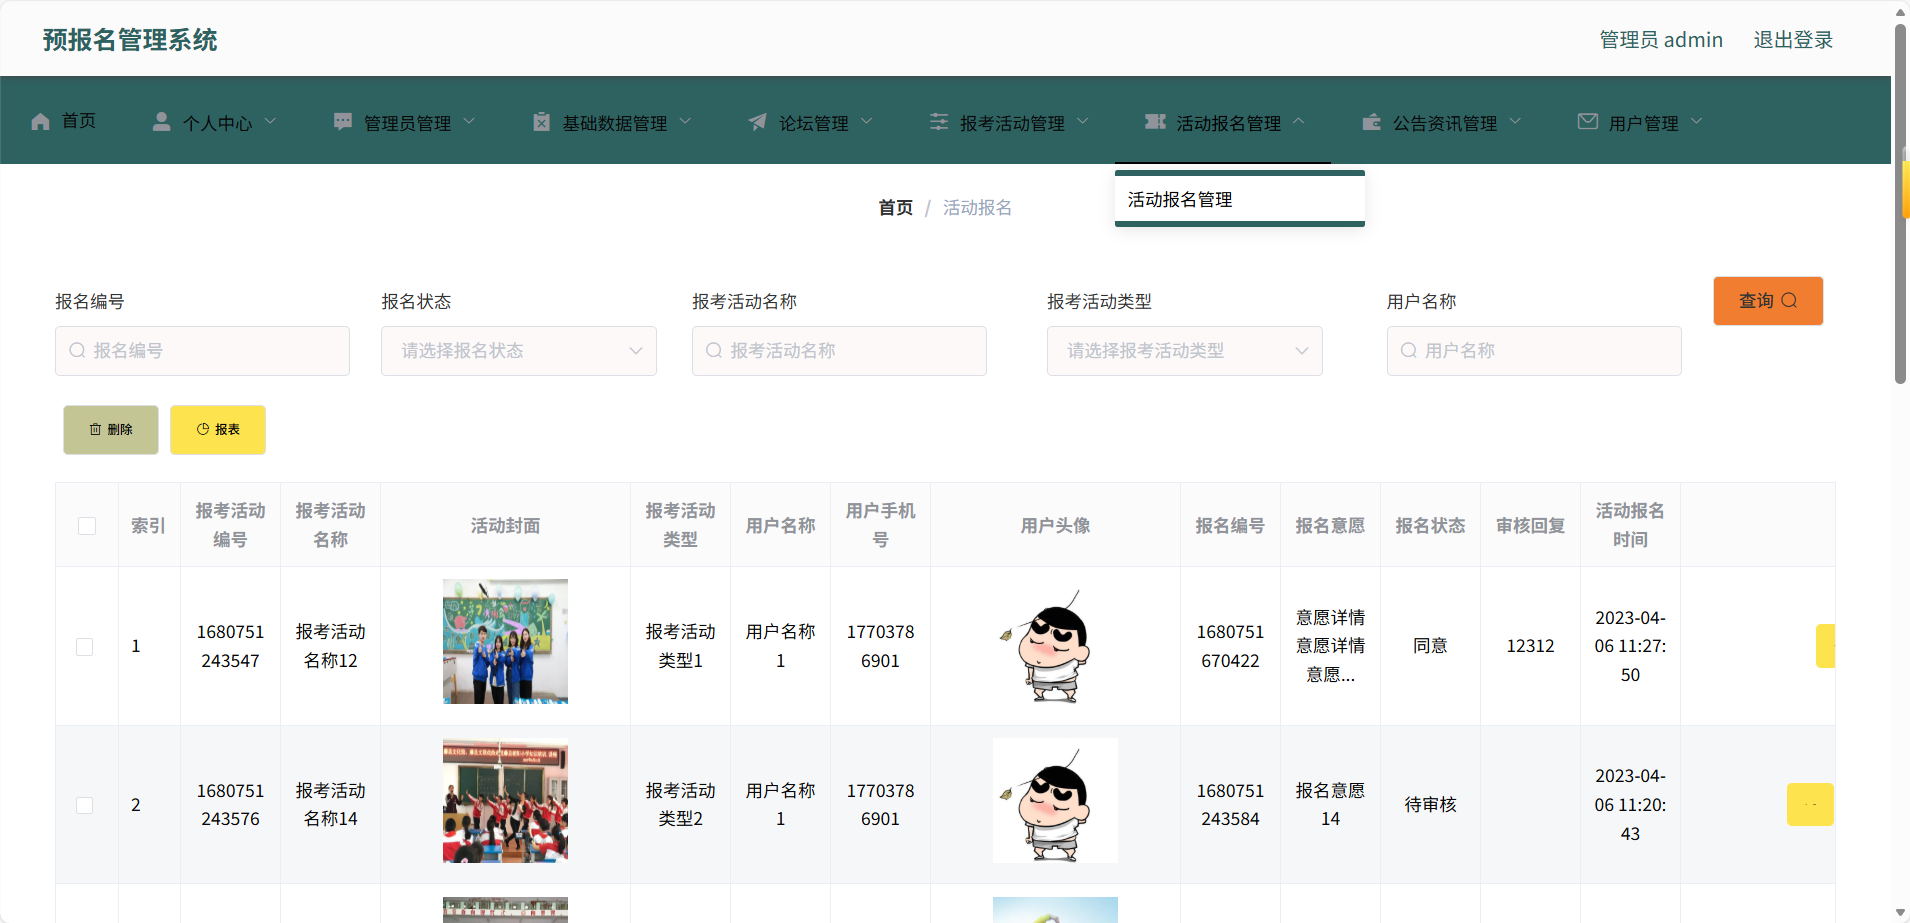Screen dimensions: 1910x923
Task: Click the 删除 button
Action: point(111,430)
